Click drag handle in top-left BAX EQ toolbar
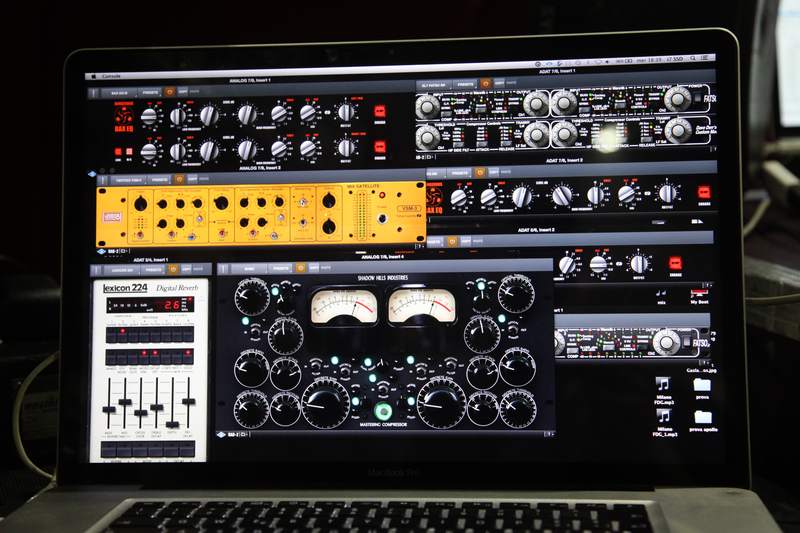Image resolution: width=800 pixels, height=533 pixels. [94, 93]
